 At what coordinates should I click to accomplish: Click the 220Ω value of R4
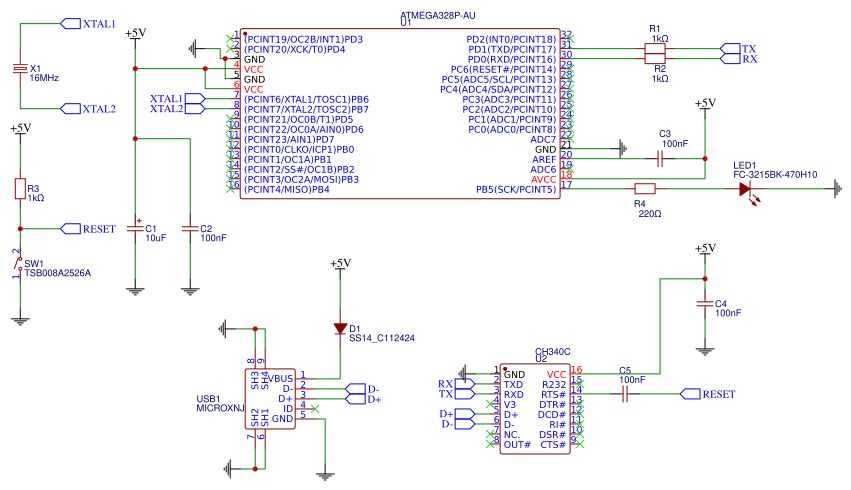pos(650,214)
